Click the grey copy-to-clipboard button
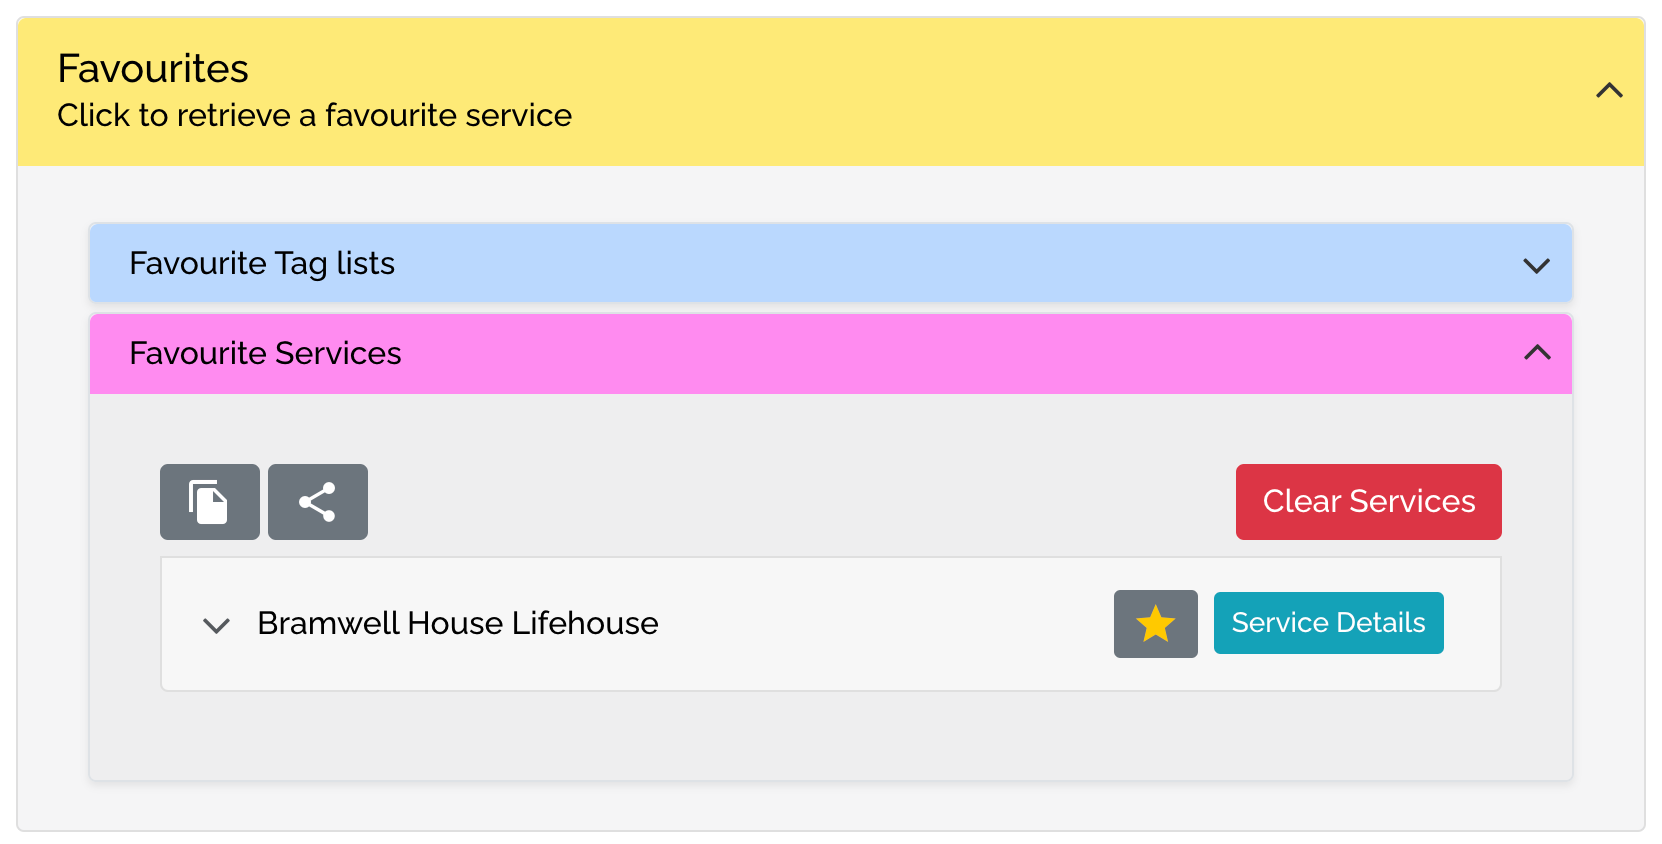The image size is (1662, 844). click(x=209, y=502)
